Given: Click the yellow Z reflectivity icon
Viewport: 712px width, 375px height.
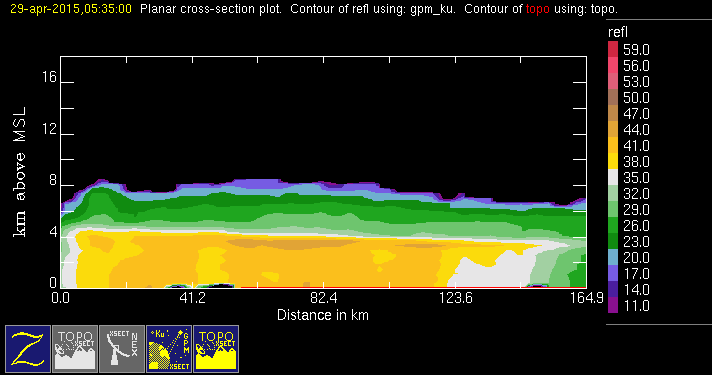Looking at the screenshot, I should [x=28, y=349].
